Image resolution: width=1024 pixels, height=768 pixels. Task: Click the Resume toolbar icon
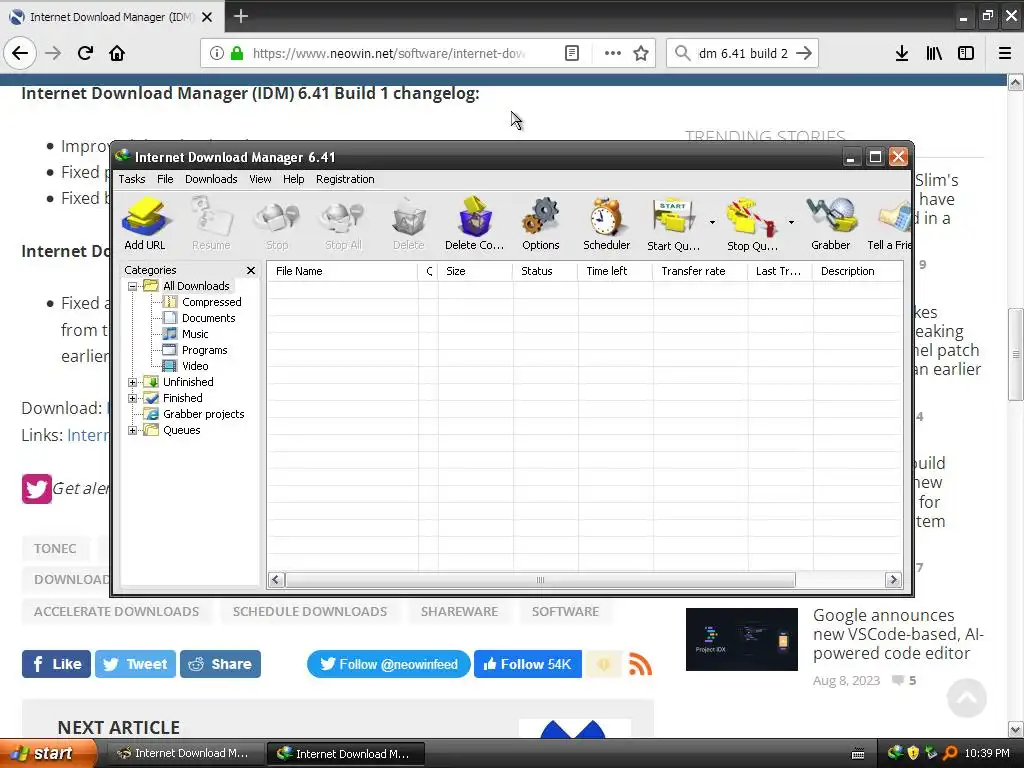coord(211,223)
